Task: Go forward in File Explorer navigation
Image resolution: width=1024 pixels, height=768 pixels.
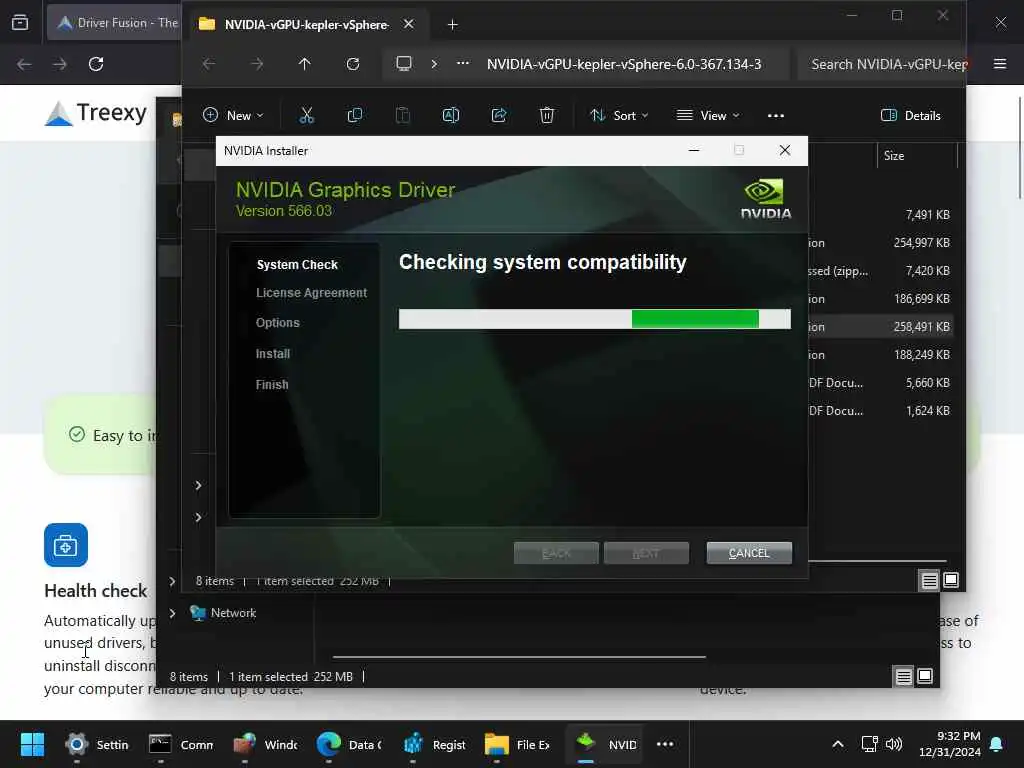Action: [257, 64]
